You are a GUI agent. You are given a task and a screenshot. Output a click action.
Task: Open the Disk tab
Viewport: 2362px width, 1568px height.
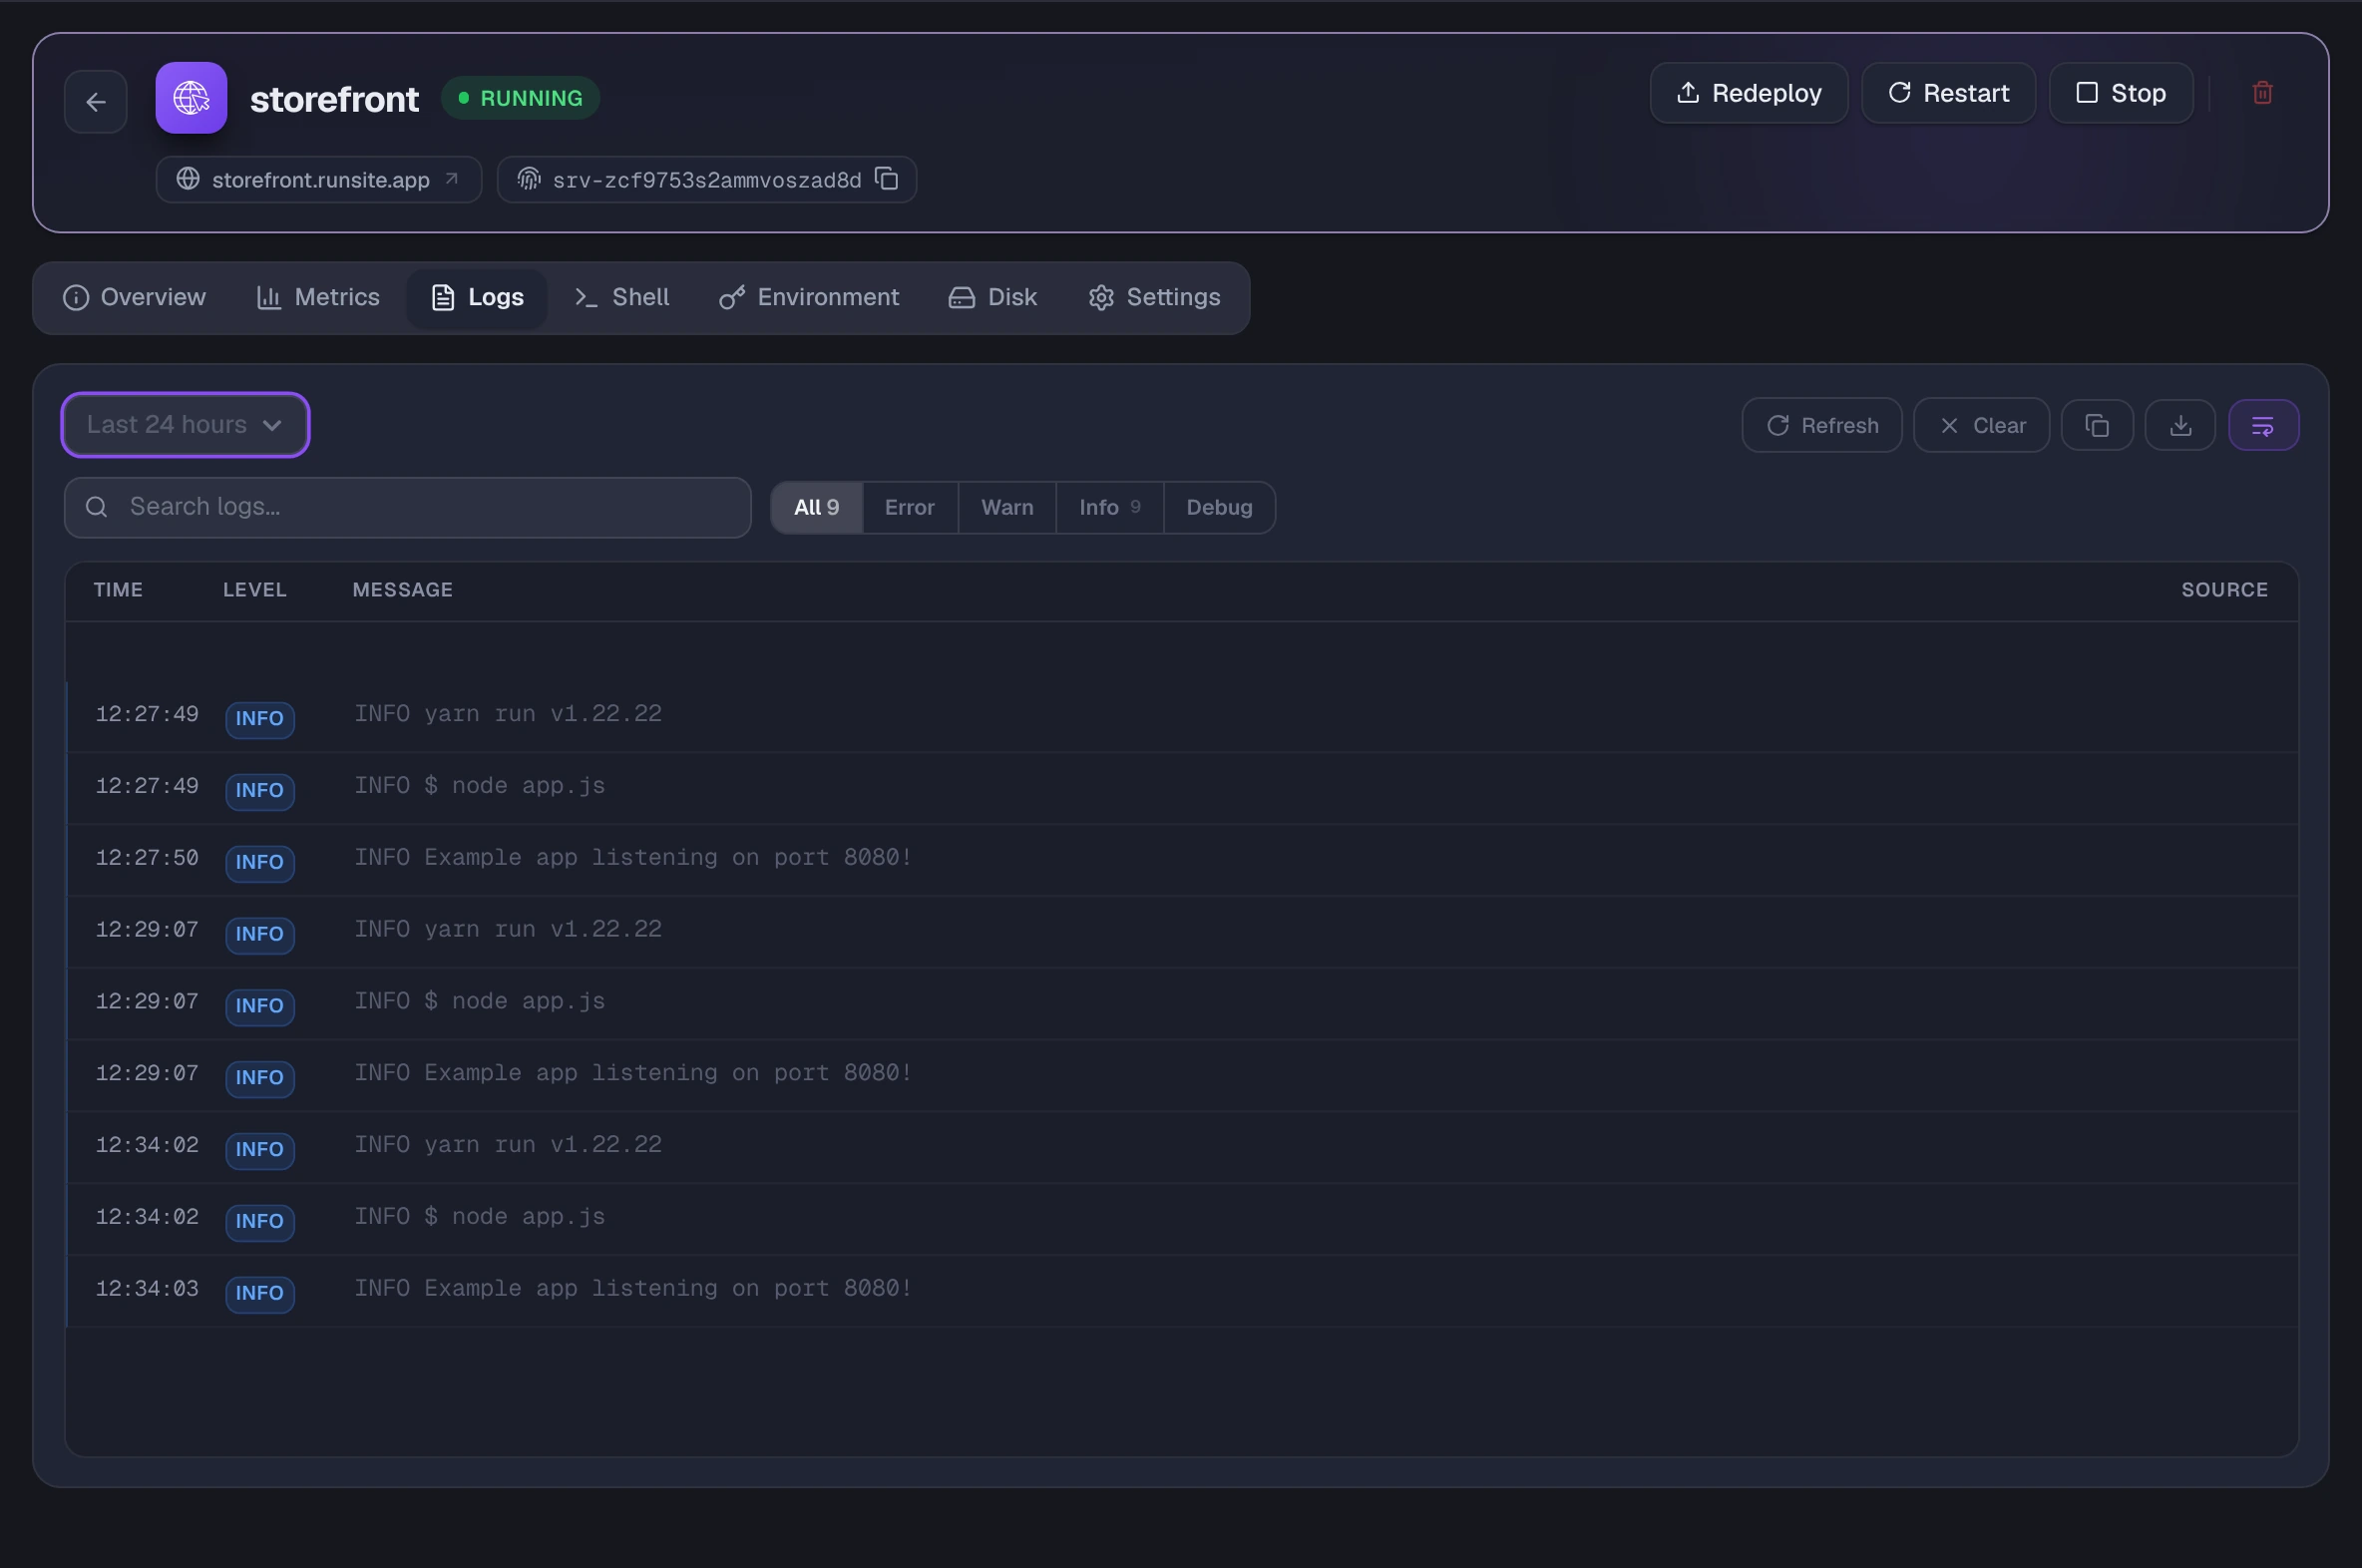pos(993,297)
